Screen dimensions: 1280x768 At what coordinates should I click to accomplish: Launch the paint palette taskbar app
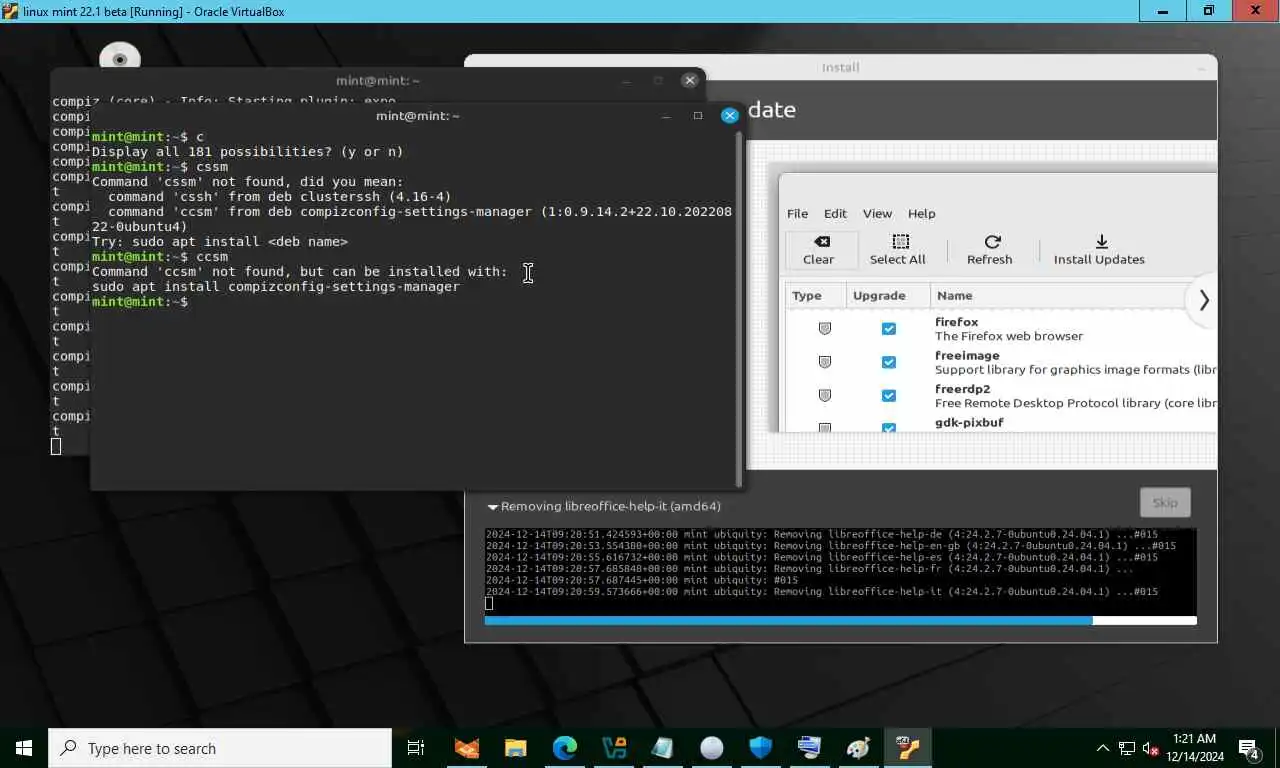[x=859, y=748]
